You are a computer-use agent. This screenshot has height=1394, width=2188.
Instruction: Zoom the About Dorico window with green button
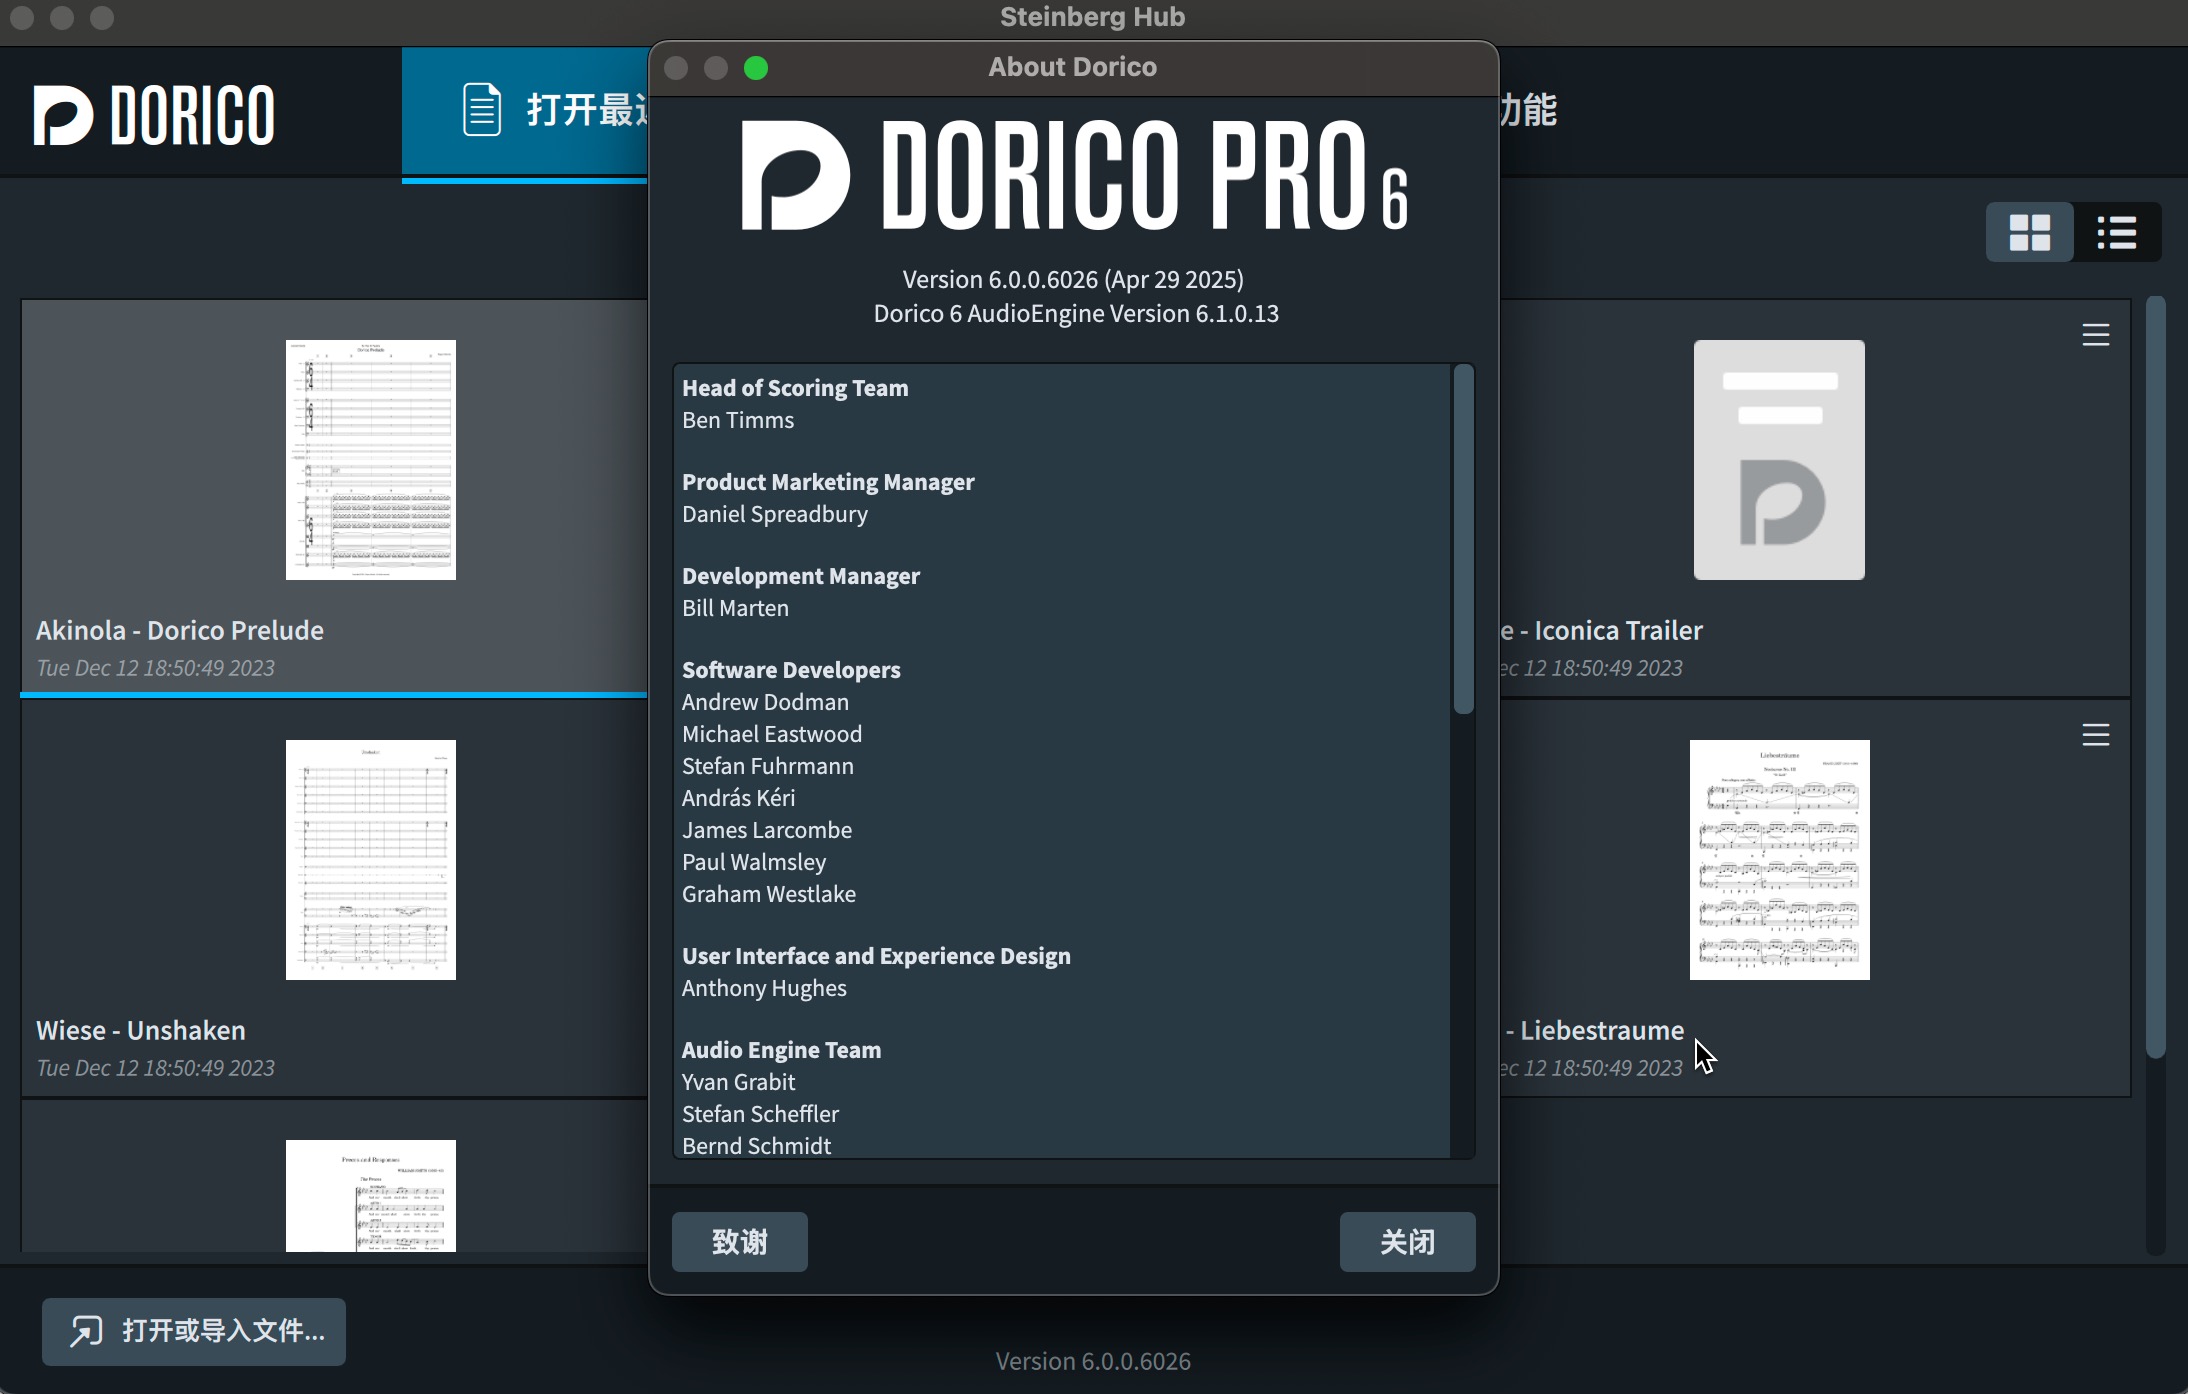[x=756, y=68]
